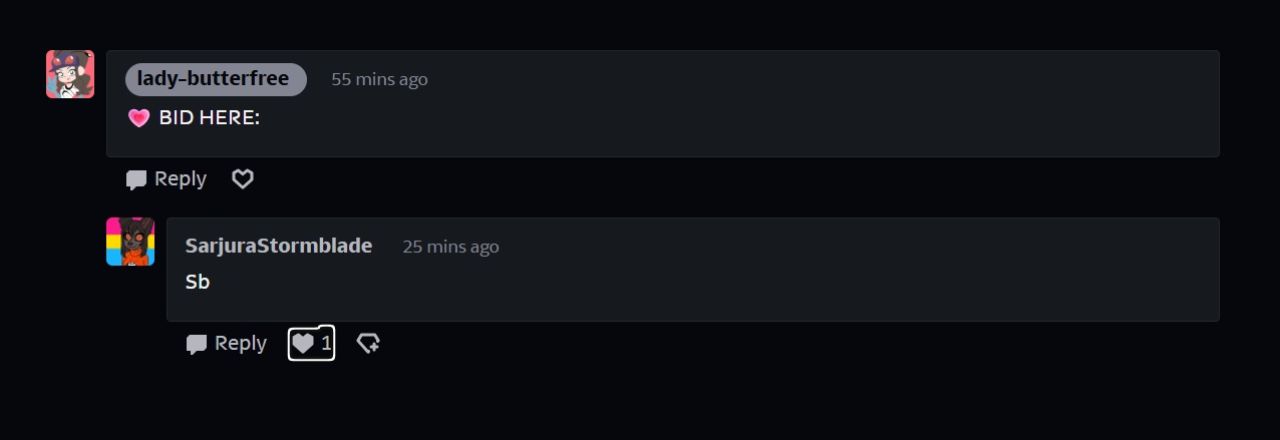
Task: Open SarjuraStormblade's avatar picture
Action: coord(130,242)
